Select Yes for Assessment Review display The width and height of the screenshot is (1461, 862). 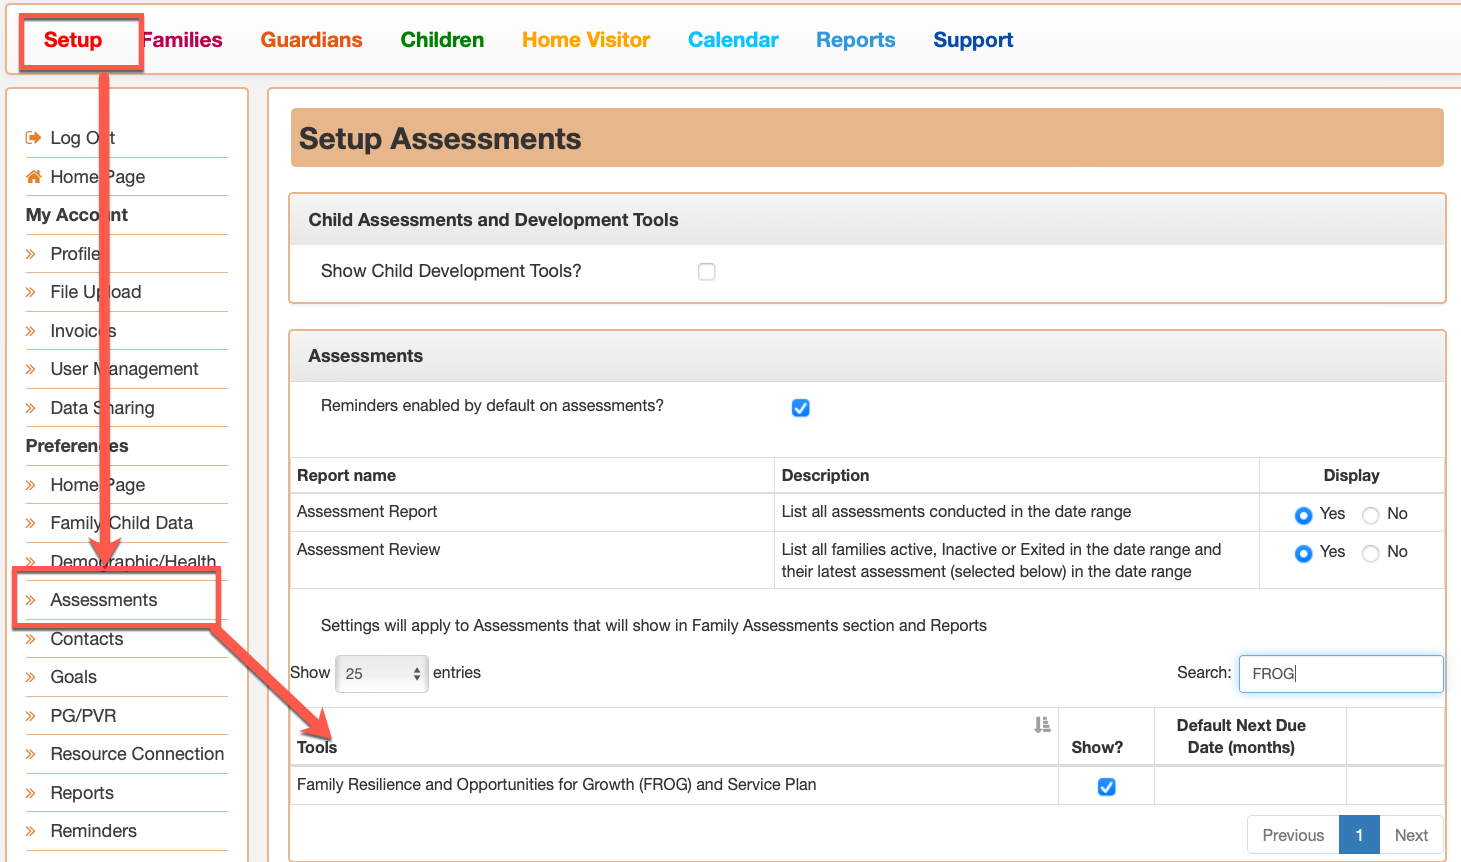pos(1303,553)
